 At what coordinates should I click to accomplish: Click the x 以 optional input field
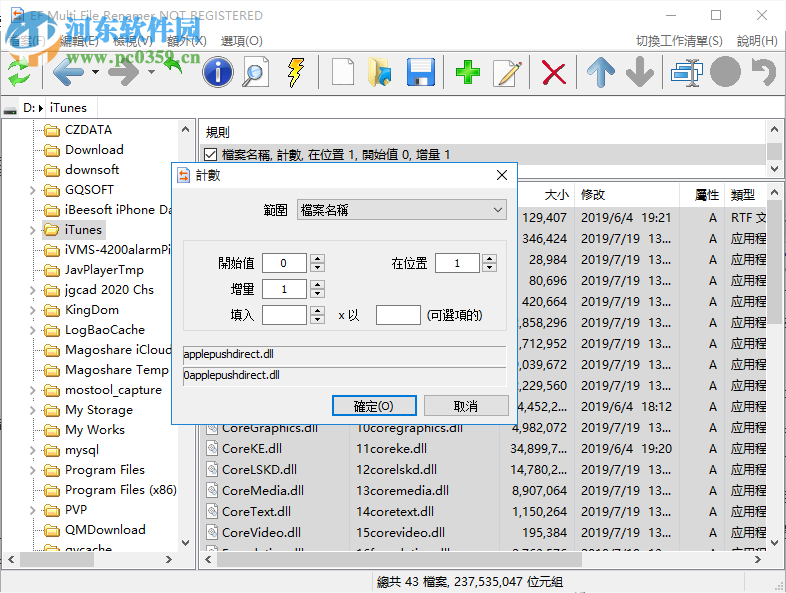[x=398, y=315]
